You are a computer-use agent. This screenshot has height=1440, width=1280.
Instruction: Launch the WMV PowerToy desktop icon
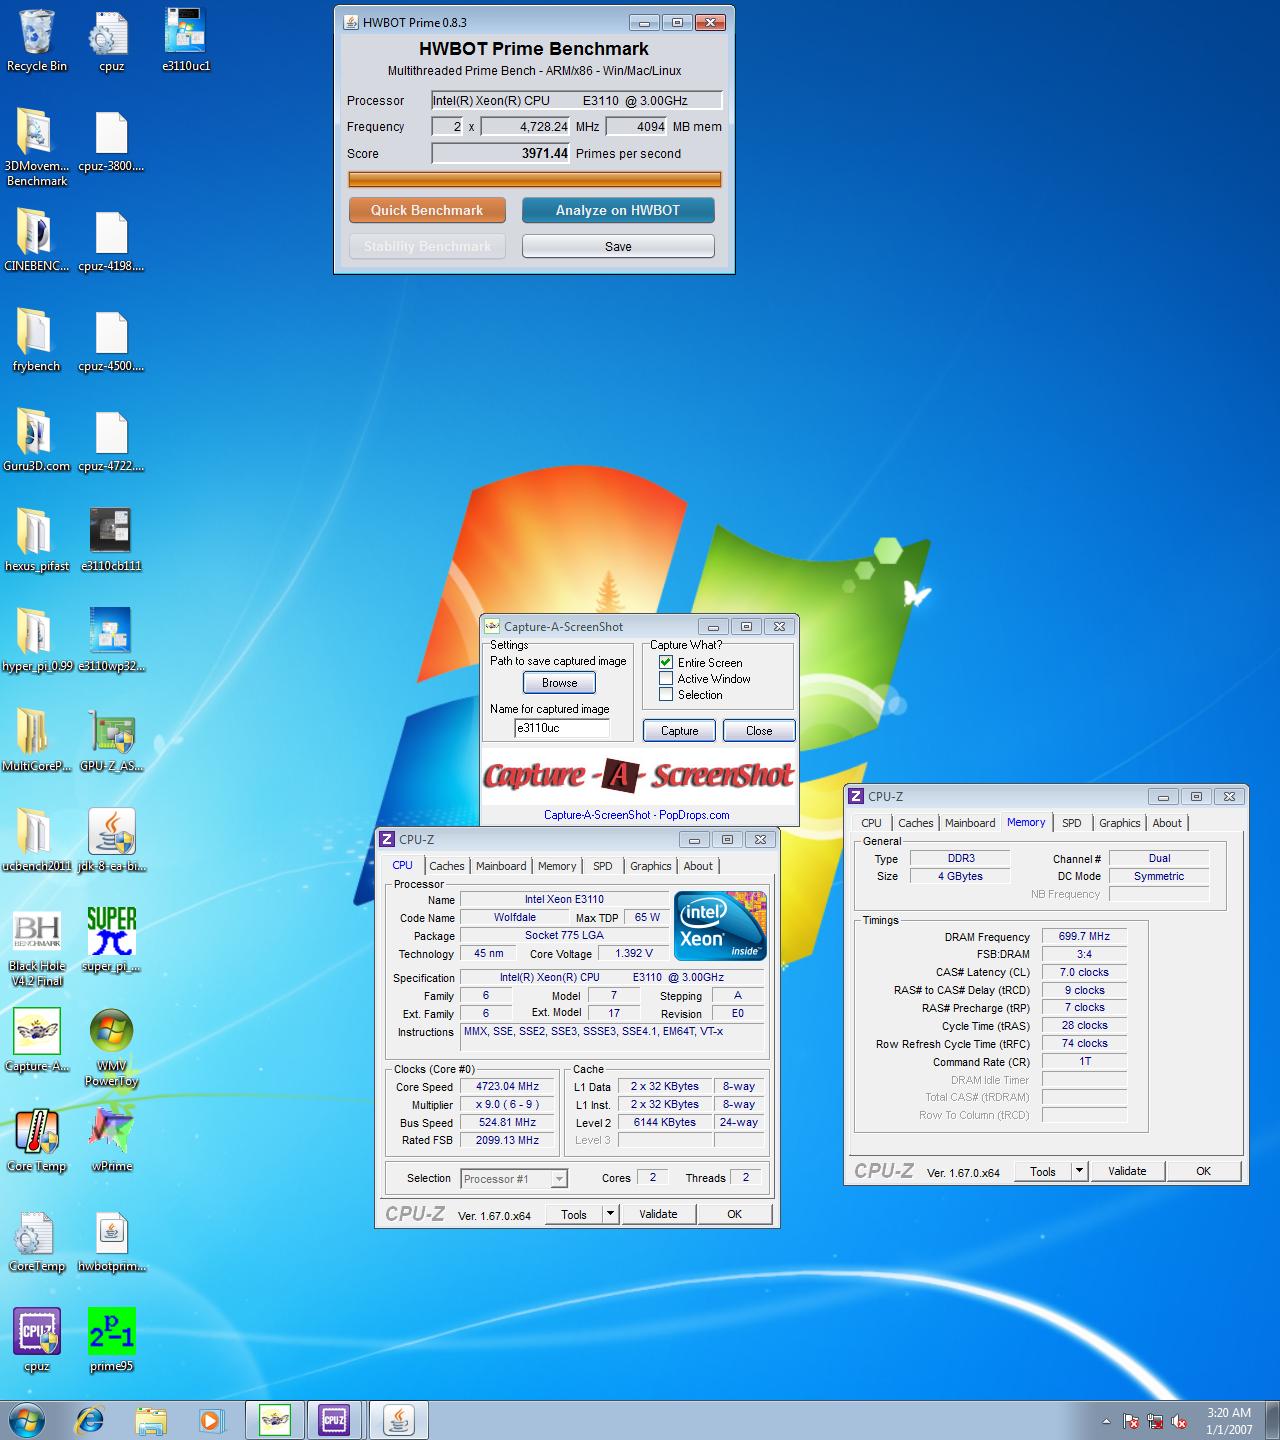tap(111, 1048)
